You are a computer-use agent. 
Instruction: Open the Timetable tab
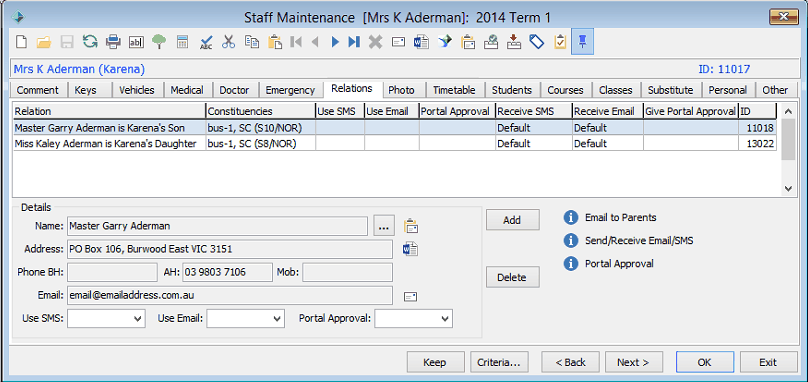[454, 90]
